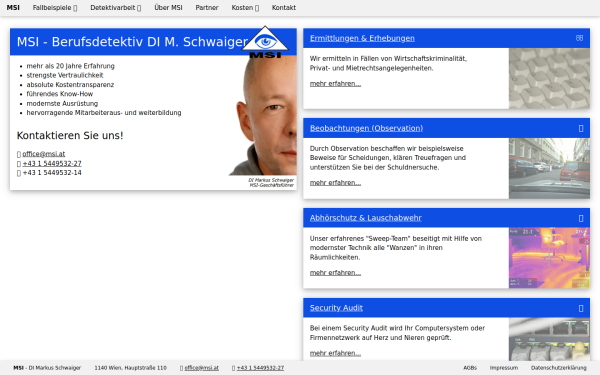Click the icon in Beobachtungen header
Image resolution: width=600 pixels, height=375 pixels.
coord(581,128)
